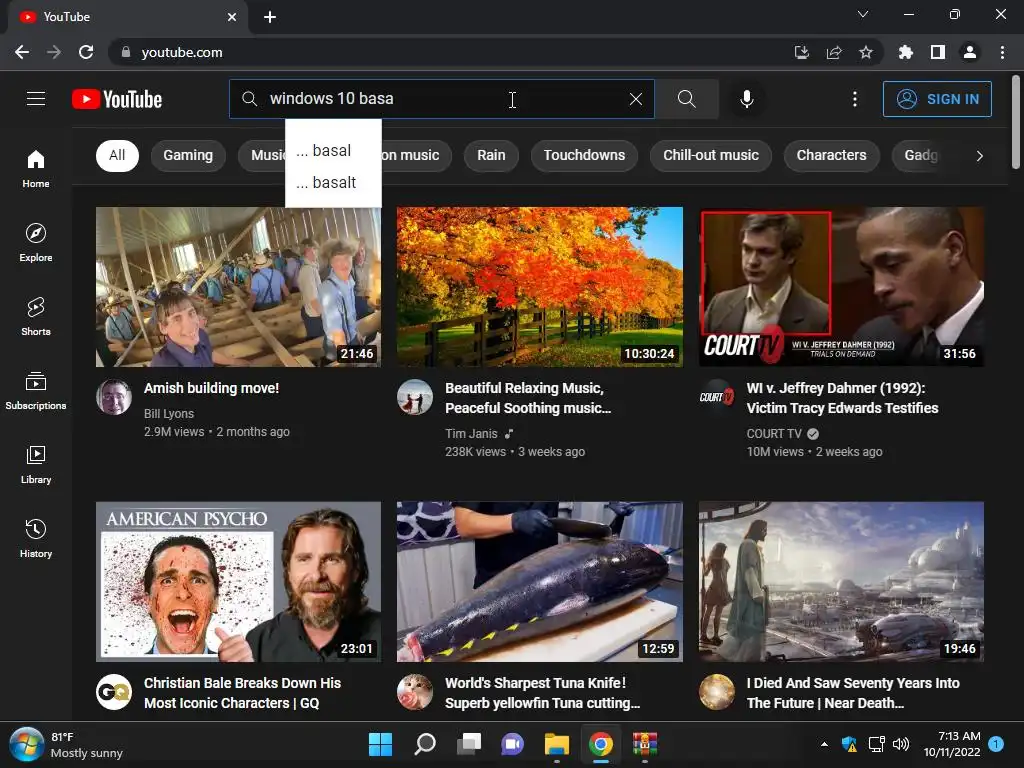
Task: Reload the page in Chrome
Action: pyautogui.click(x=86, y=52)
